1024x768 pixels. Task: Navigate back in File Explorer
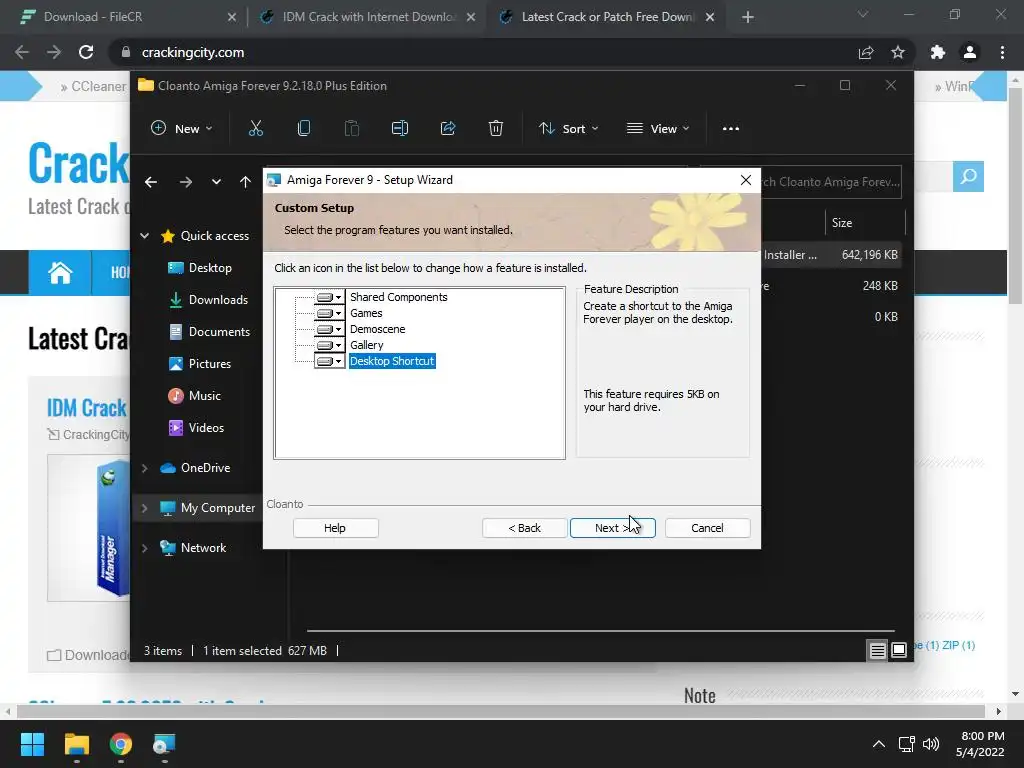click(151, 182)
